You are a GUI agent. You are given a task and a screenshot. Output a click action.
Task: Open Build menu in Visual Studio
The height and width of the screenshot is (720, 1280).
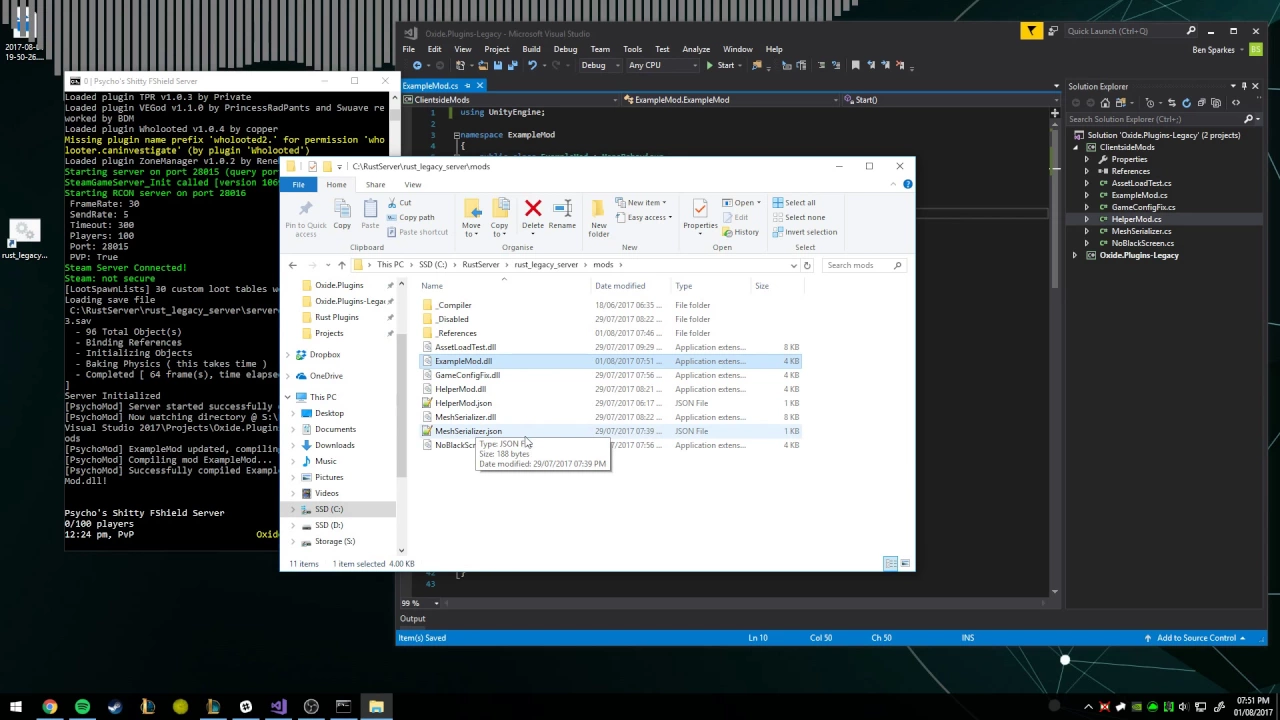click(x=531, y=49)
